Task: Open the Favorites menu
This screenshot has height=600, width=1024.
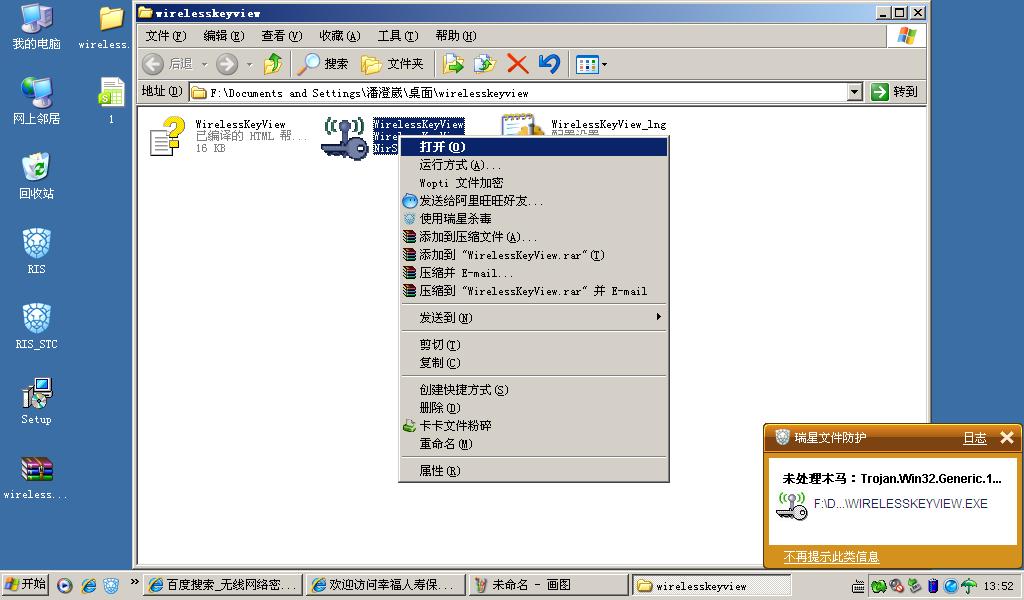Action: tap(340, 36)
